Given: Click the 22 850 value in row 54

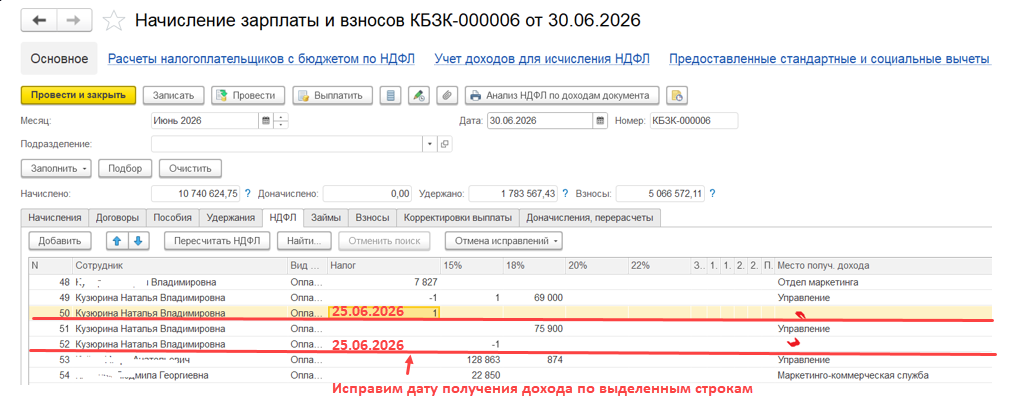Looking at the screenshot, I should coord(487,375).
